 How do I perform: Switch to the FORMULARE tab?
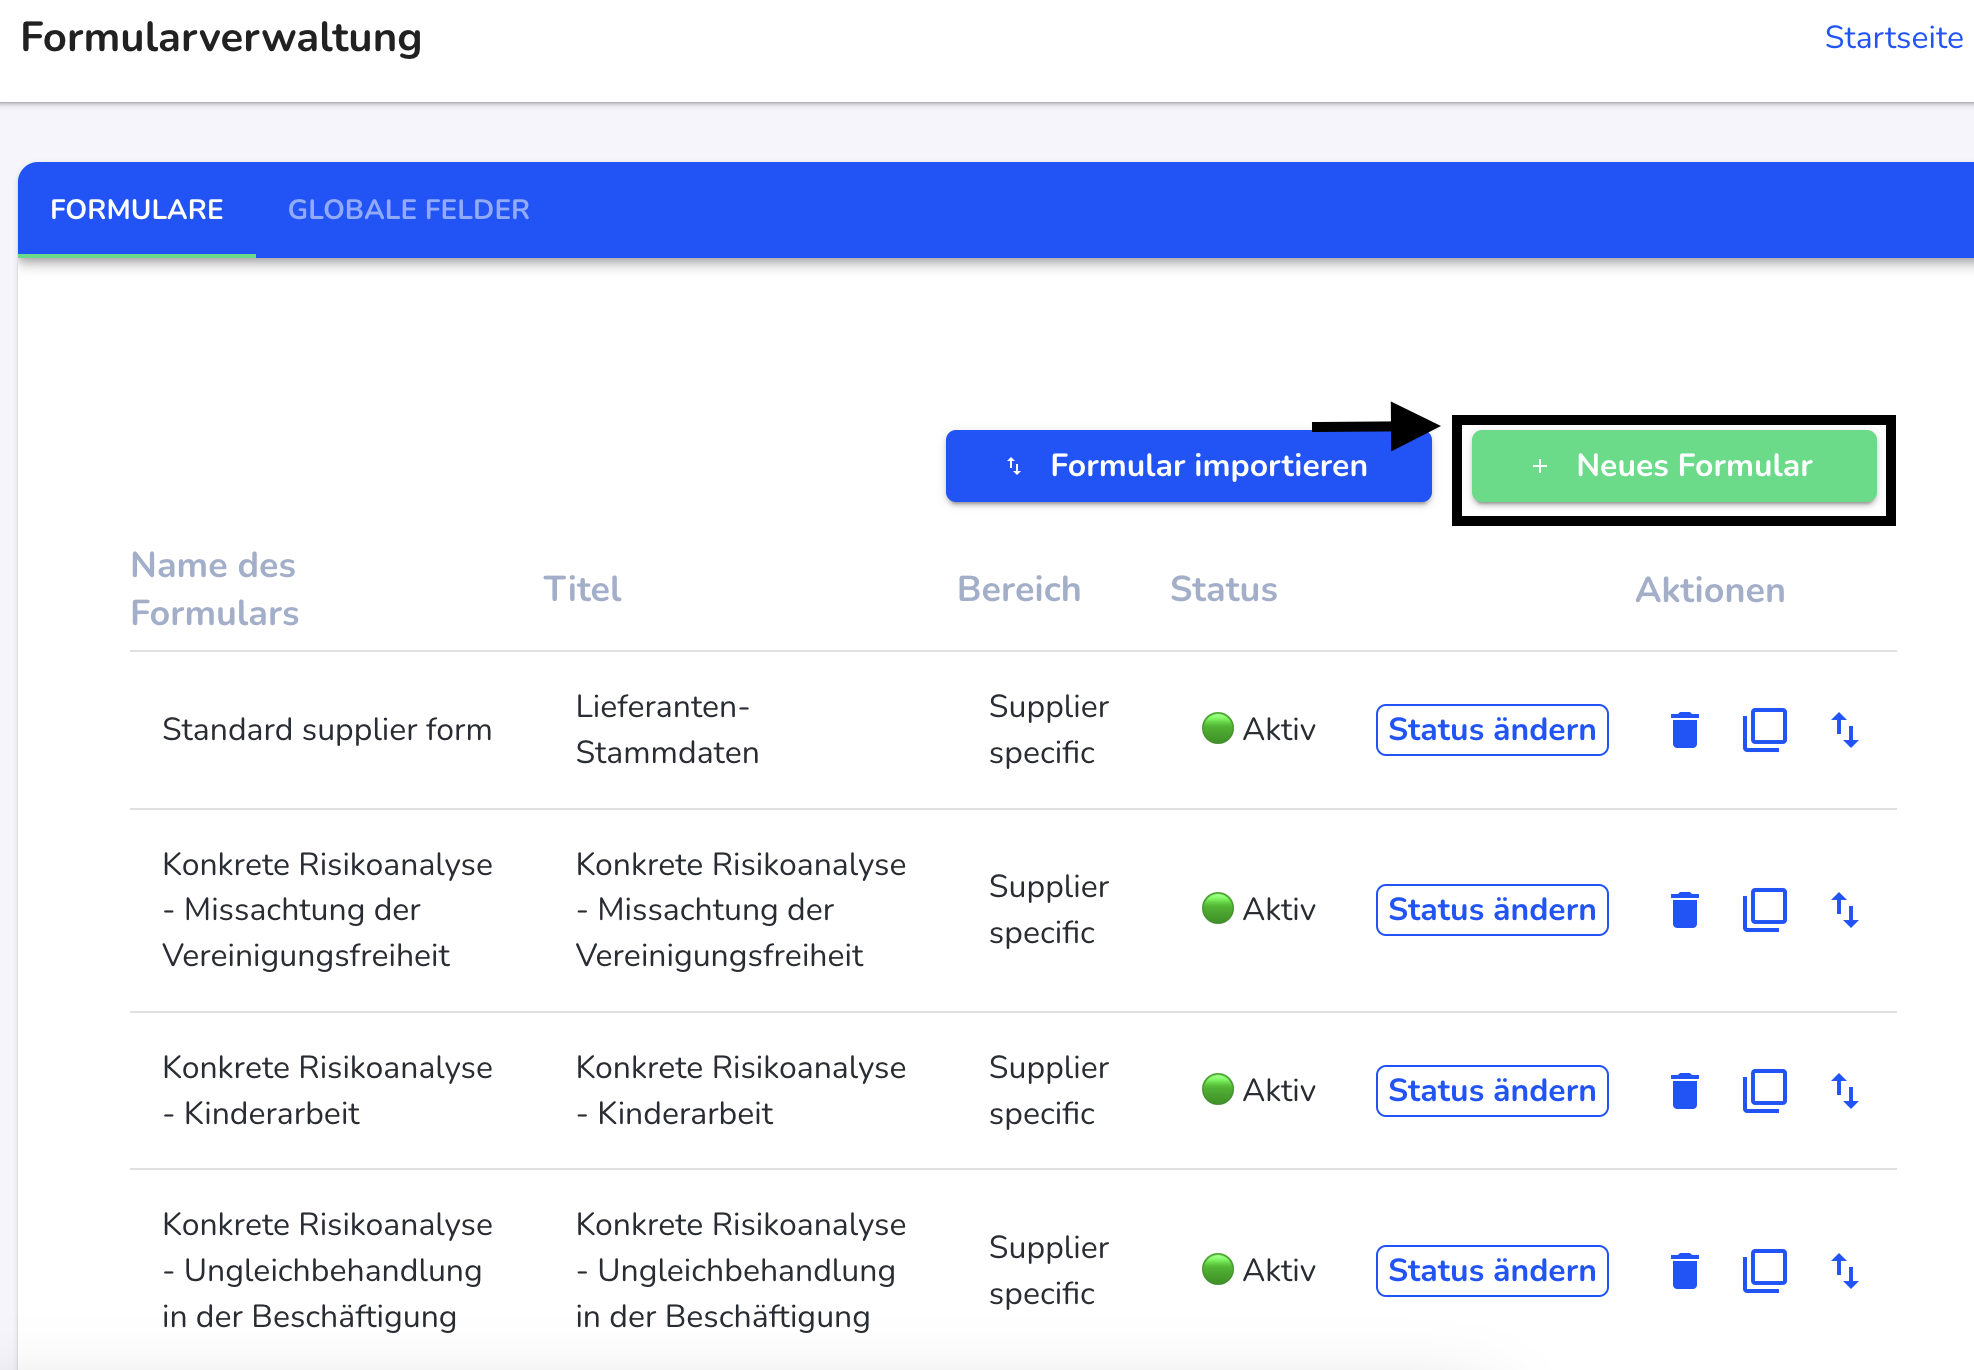(137, 209)
